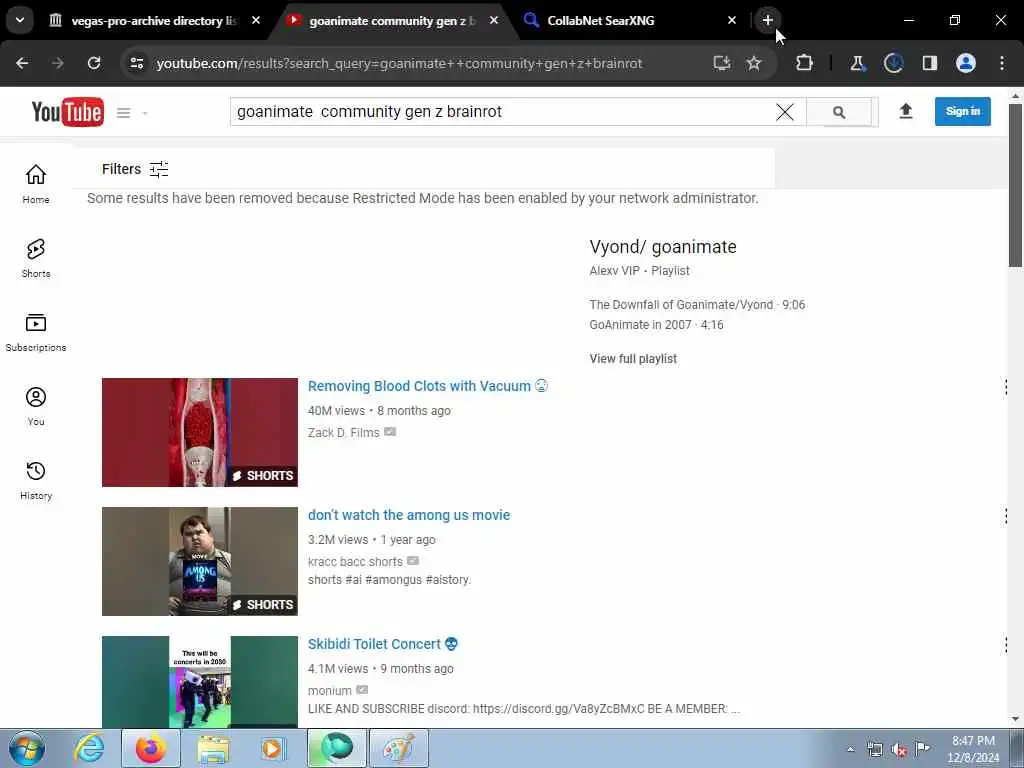This screenshot has height=768, width=1024.
Task: Bookmark this page with star icon
Action: 754,63
